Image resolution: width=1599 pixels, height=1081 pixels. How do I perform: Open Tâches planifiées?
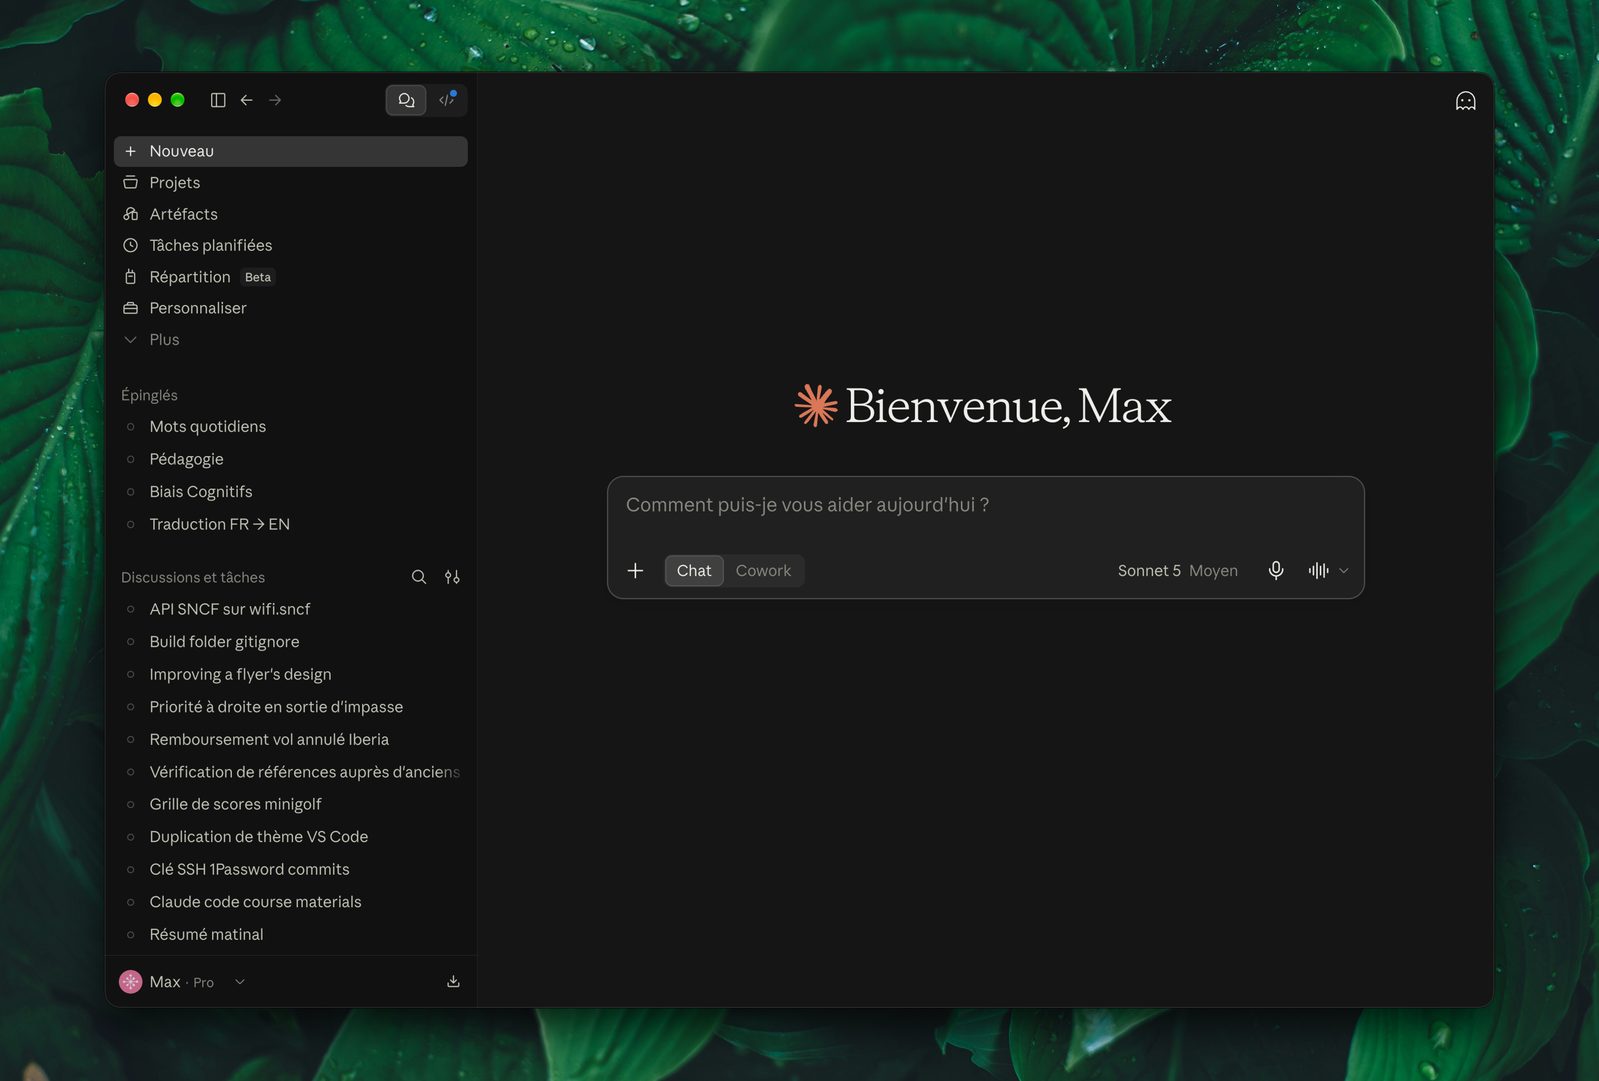point(291,245)
